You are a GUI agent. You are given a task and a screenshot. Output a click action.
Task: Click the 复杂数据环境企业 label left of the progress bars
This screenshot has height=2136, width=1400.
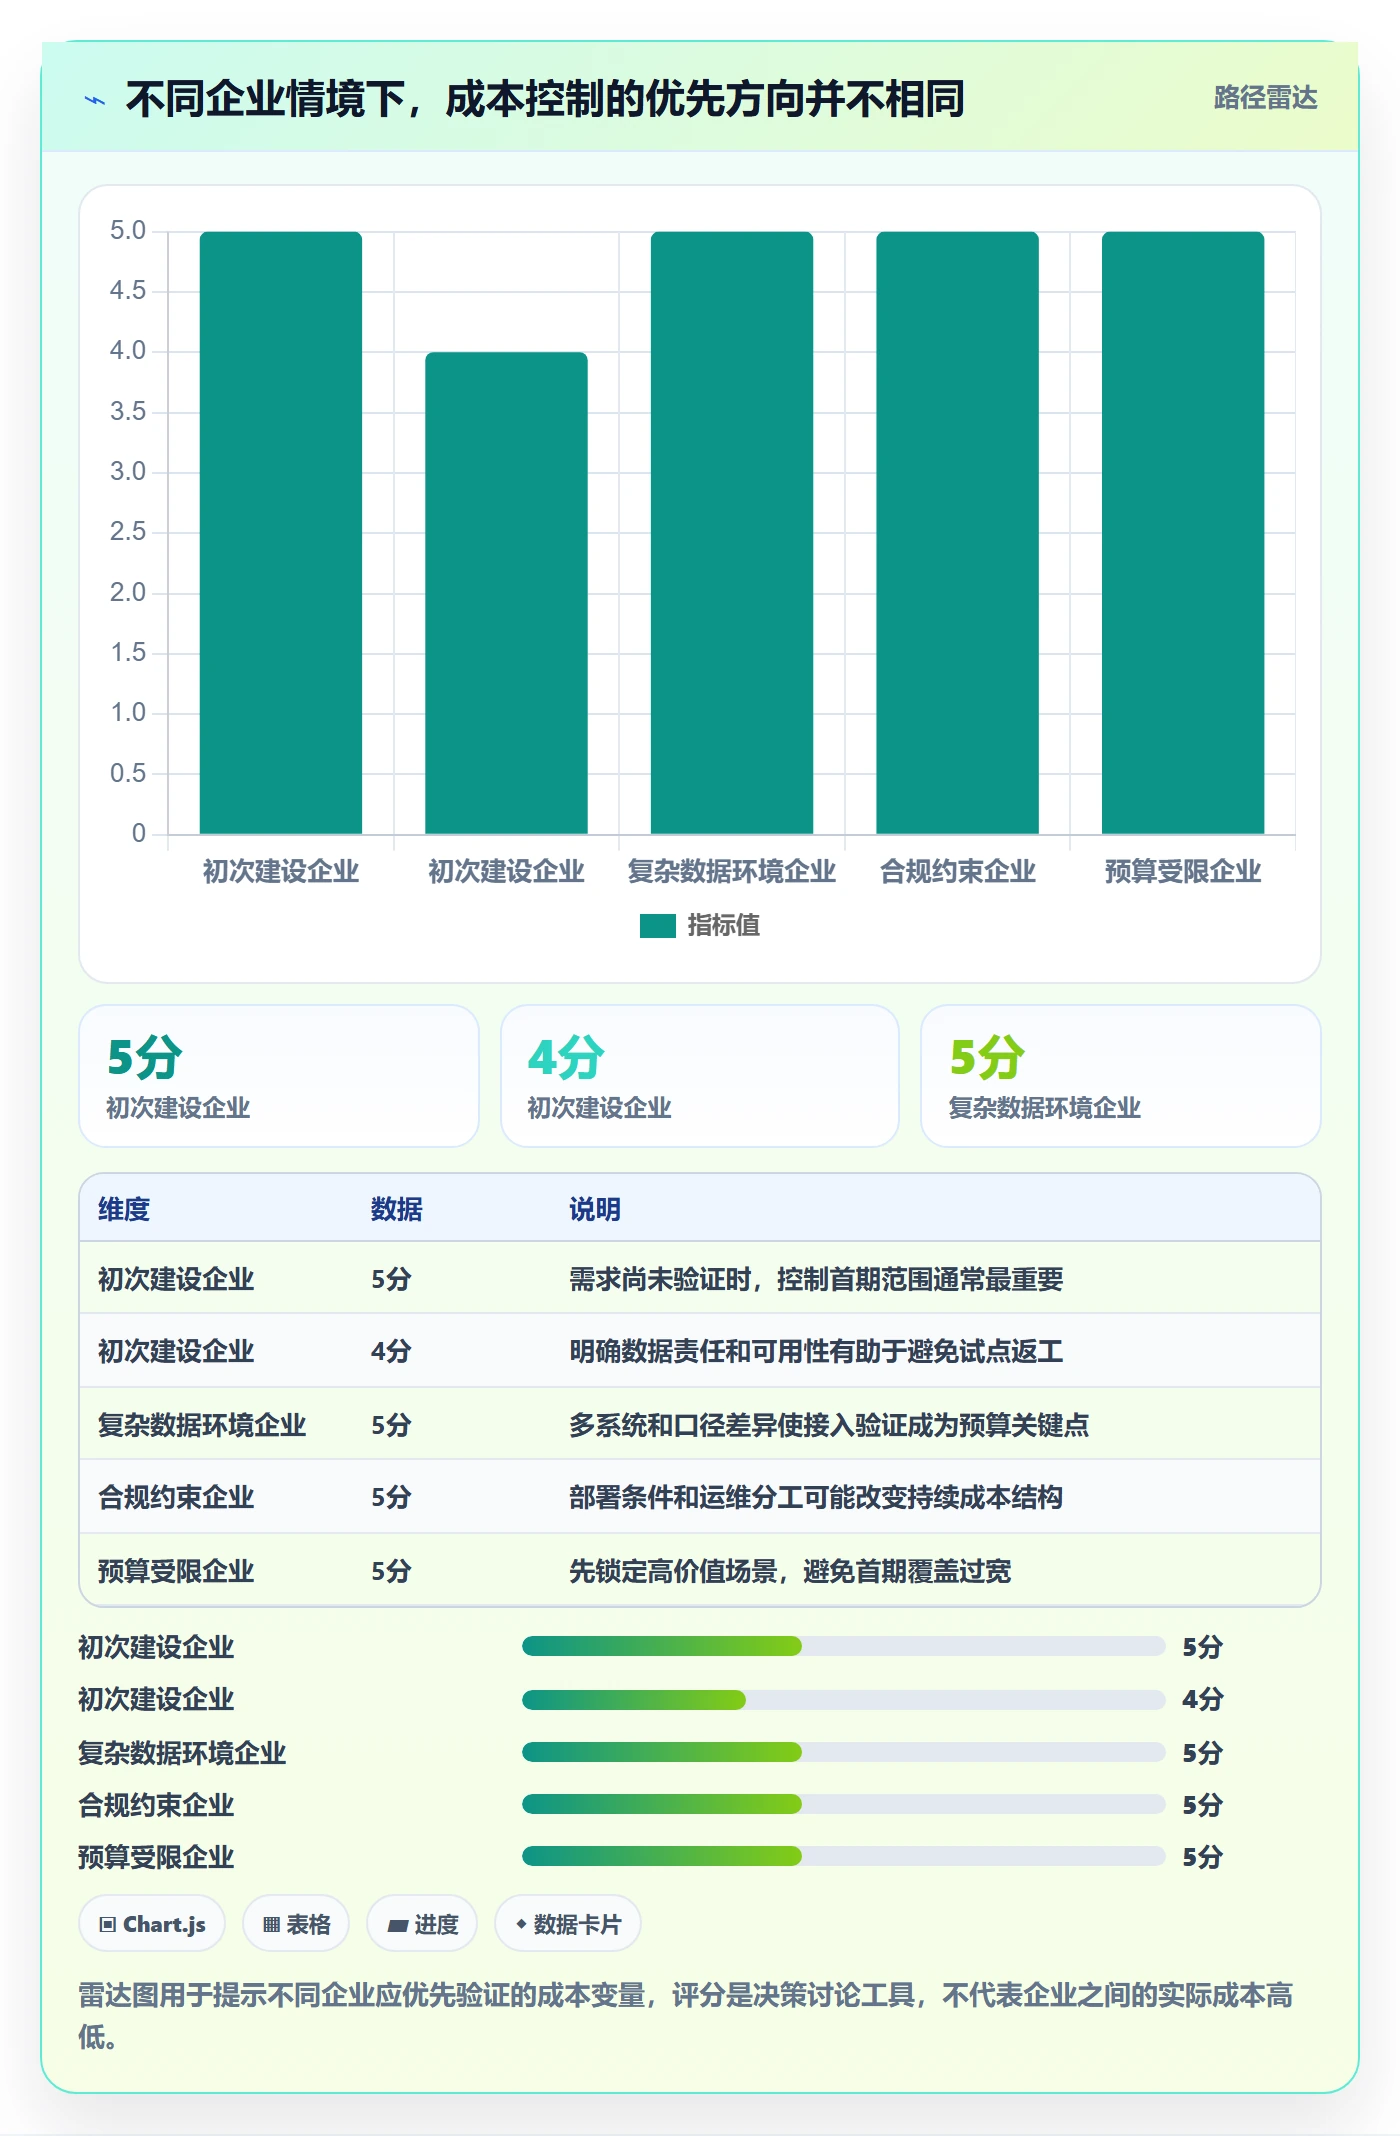(x=182, y=1753)
